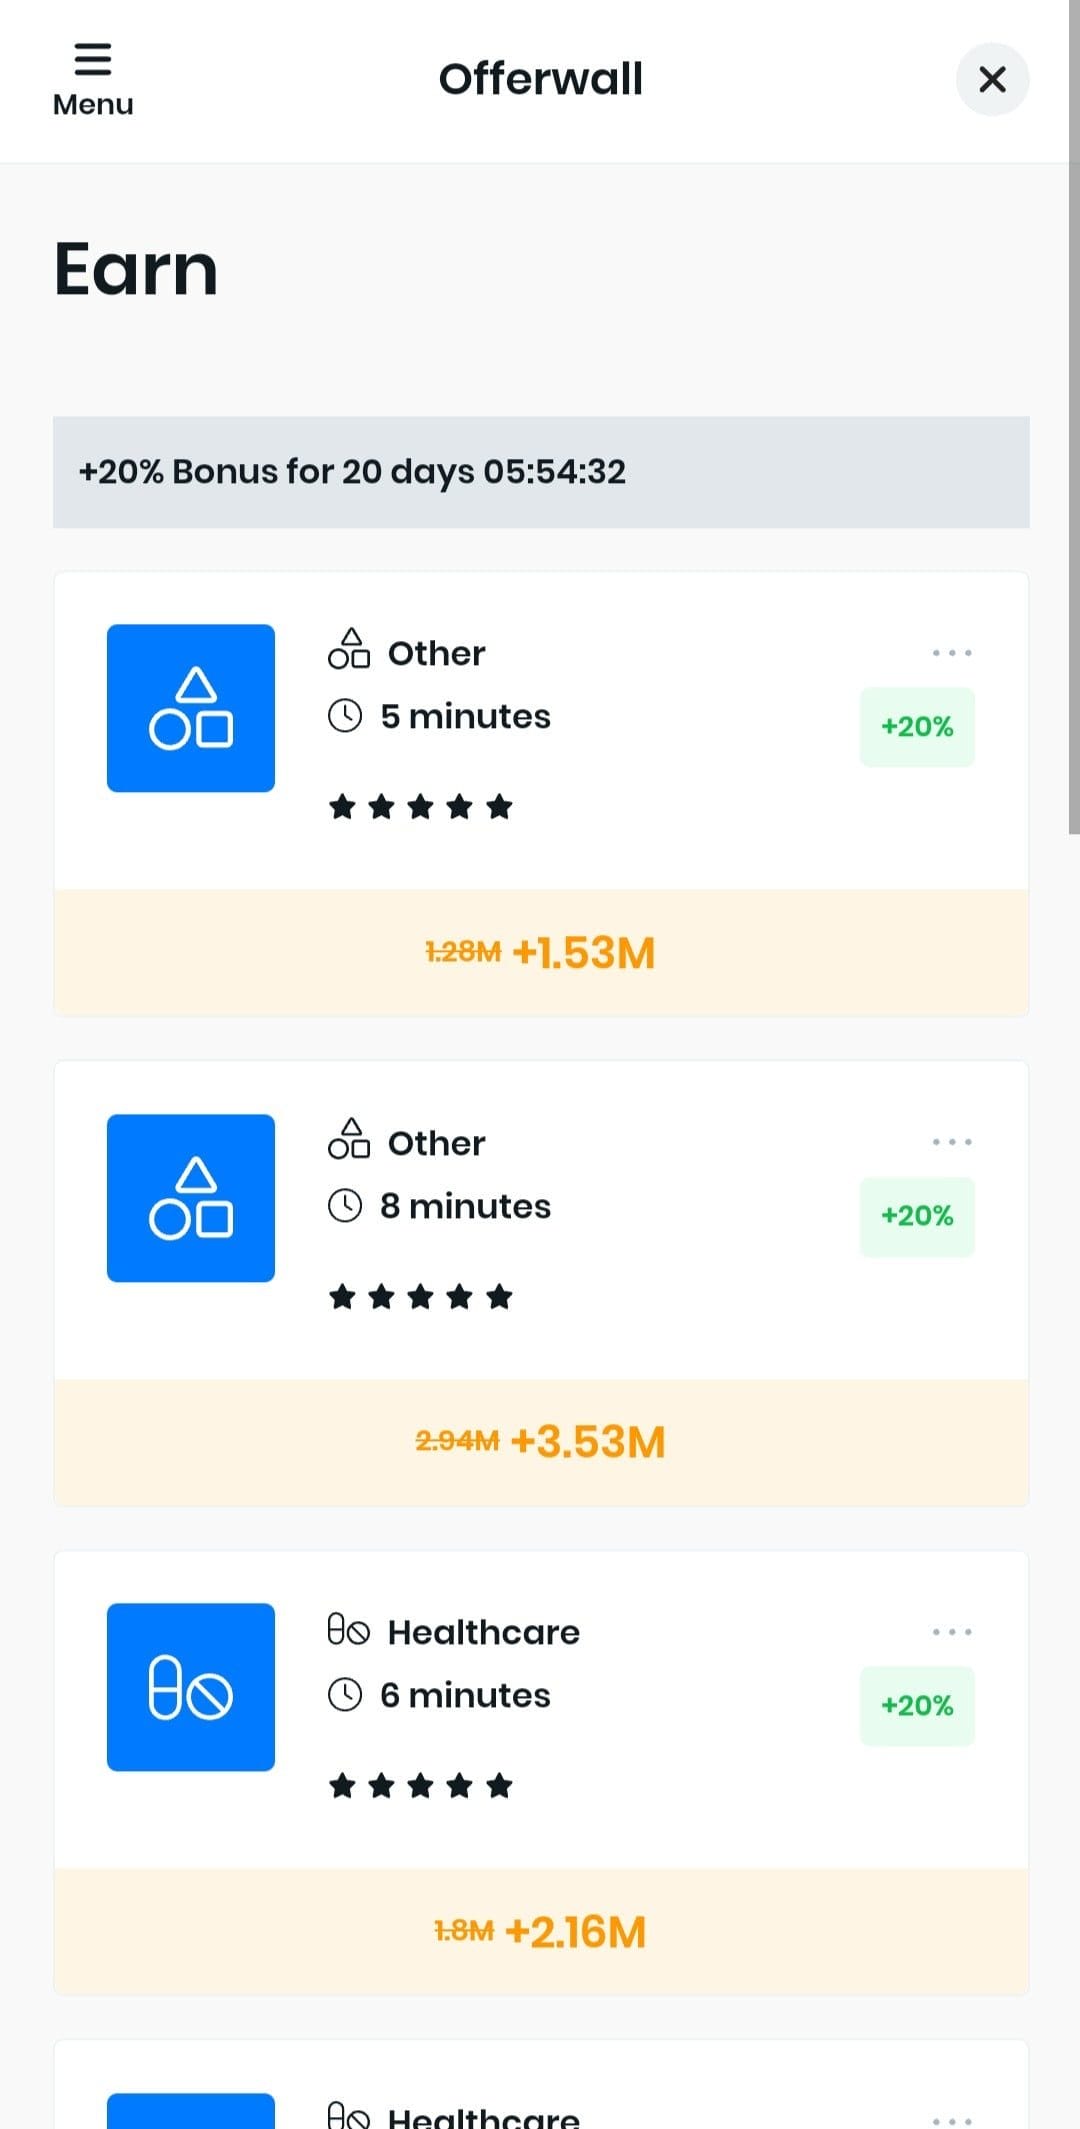
Task: Click the small category icon beside Healthcare
Action: (349, 1631)
